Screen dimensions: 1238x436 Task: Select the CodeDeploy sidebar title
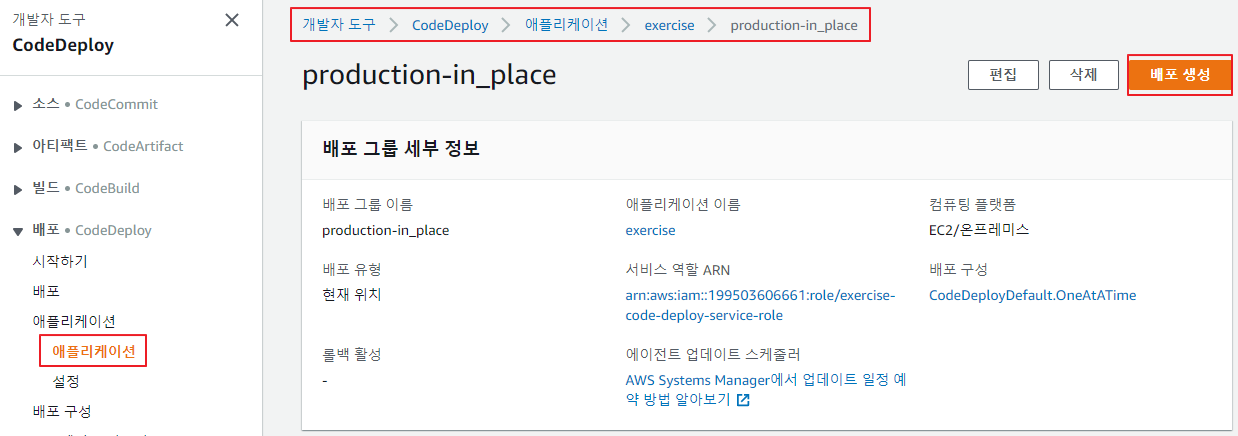(63, 46)
